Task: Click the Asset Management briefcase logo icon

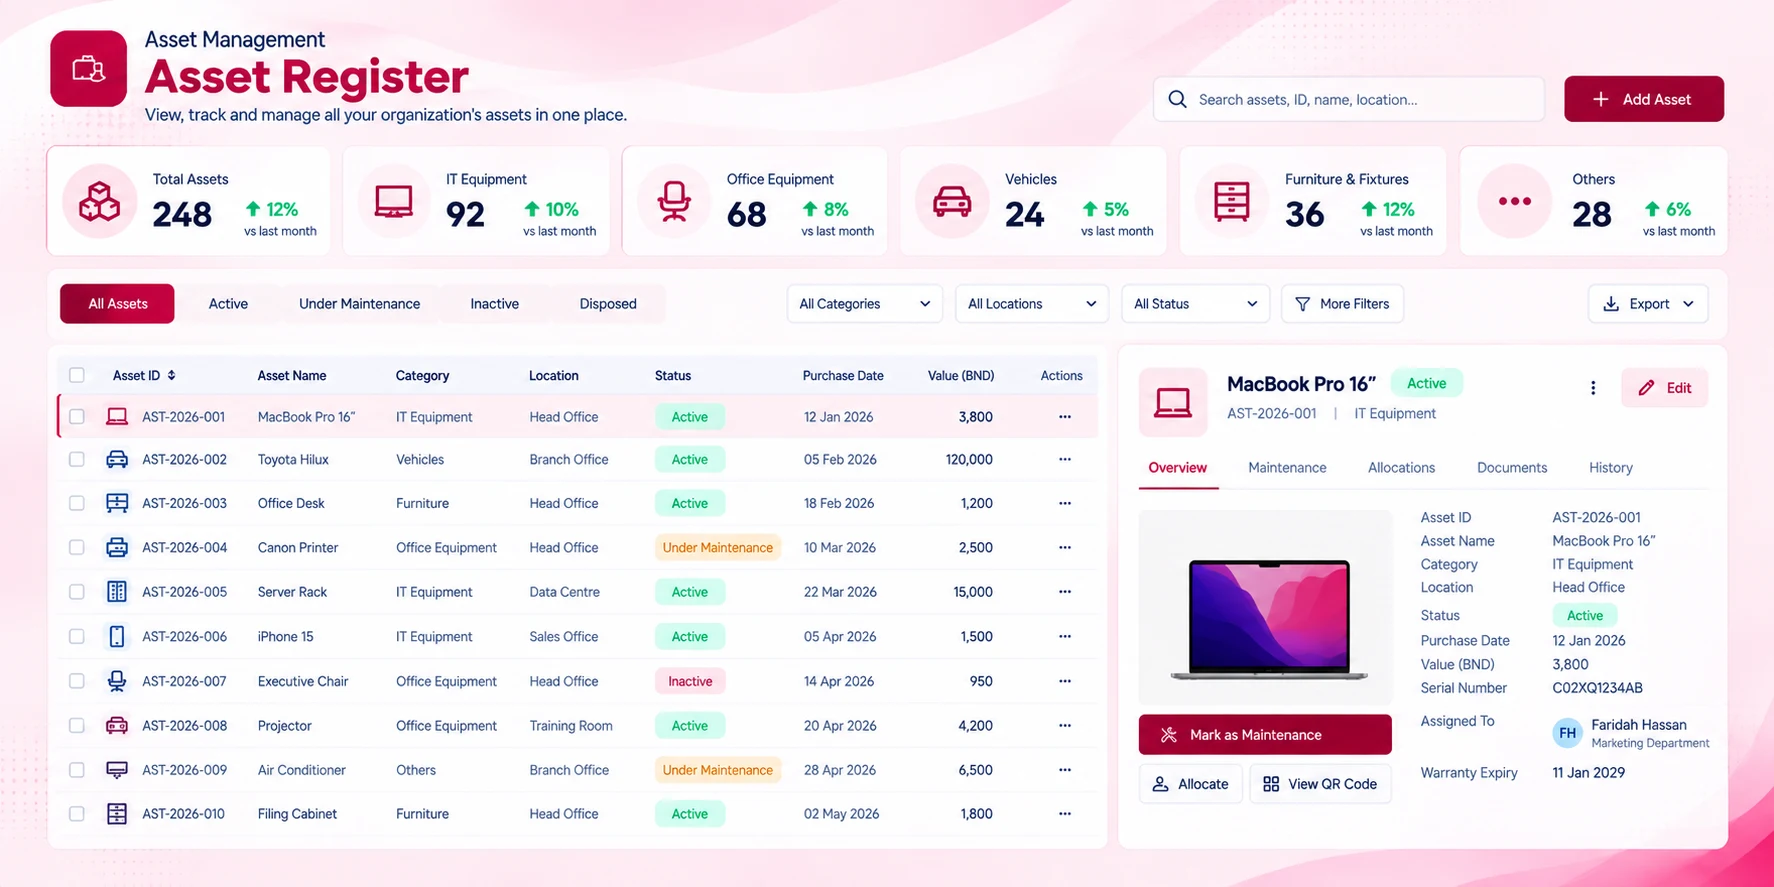Action: point(88,69)
